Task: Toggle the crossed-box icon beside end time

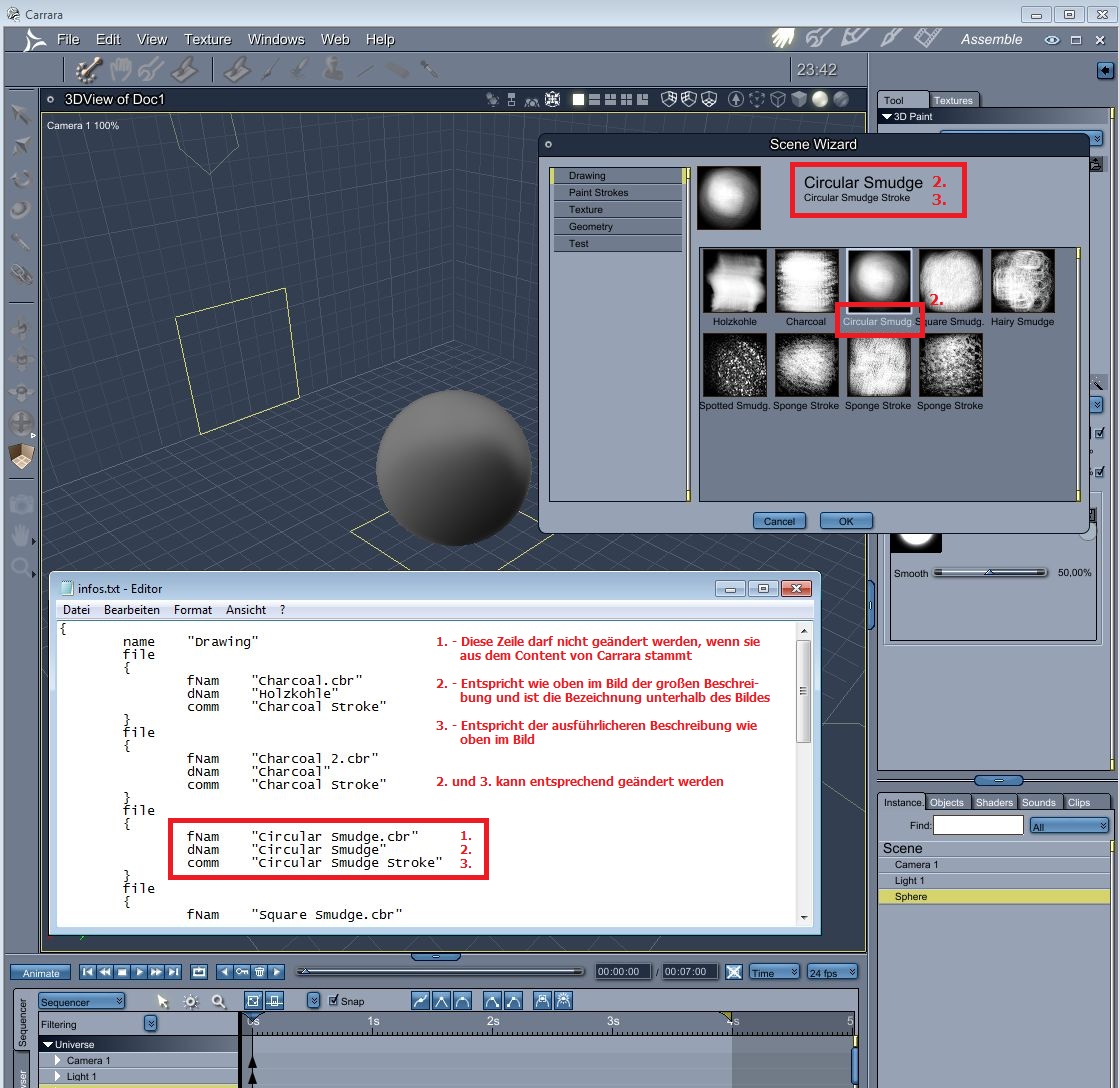Action: tap(734, 972)
